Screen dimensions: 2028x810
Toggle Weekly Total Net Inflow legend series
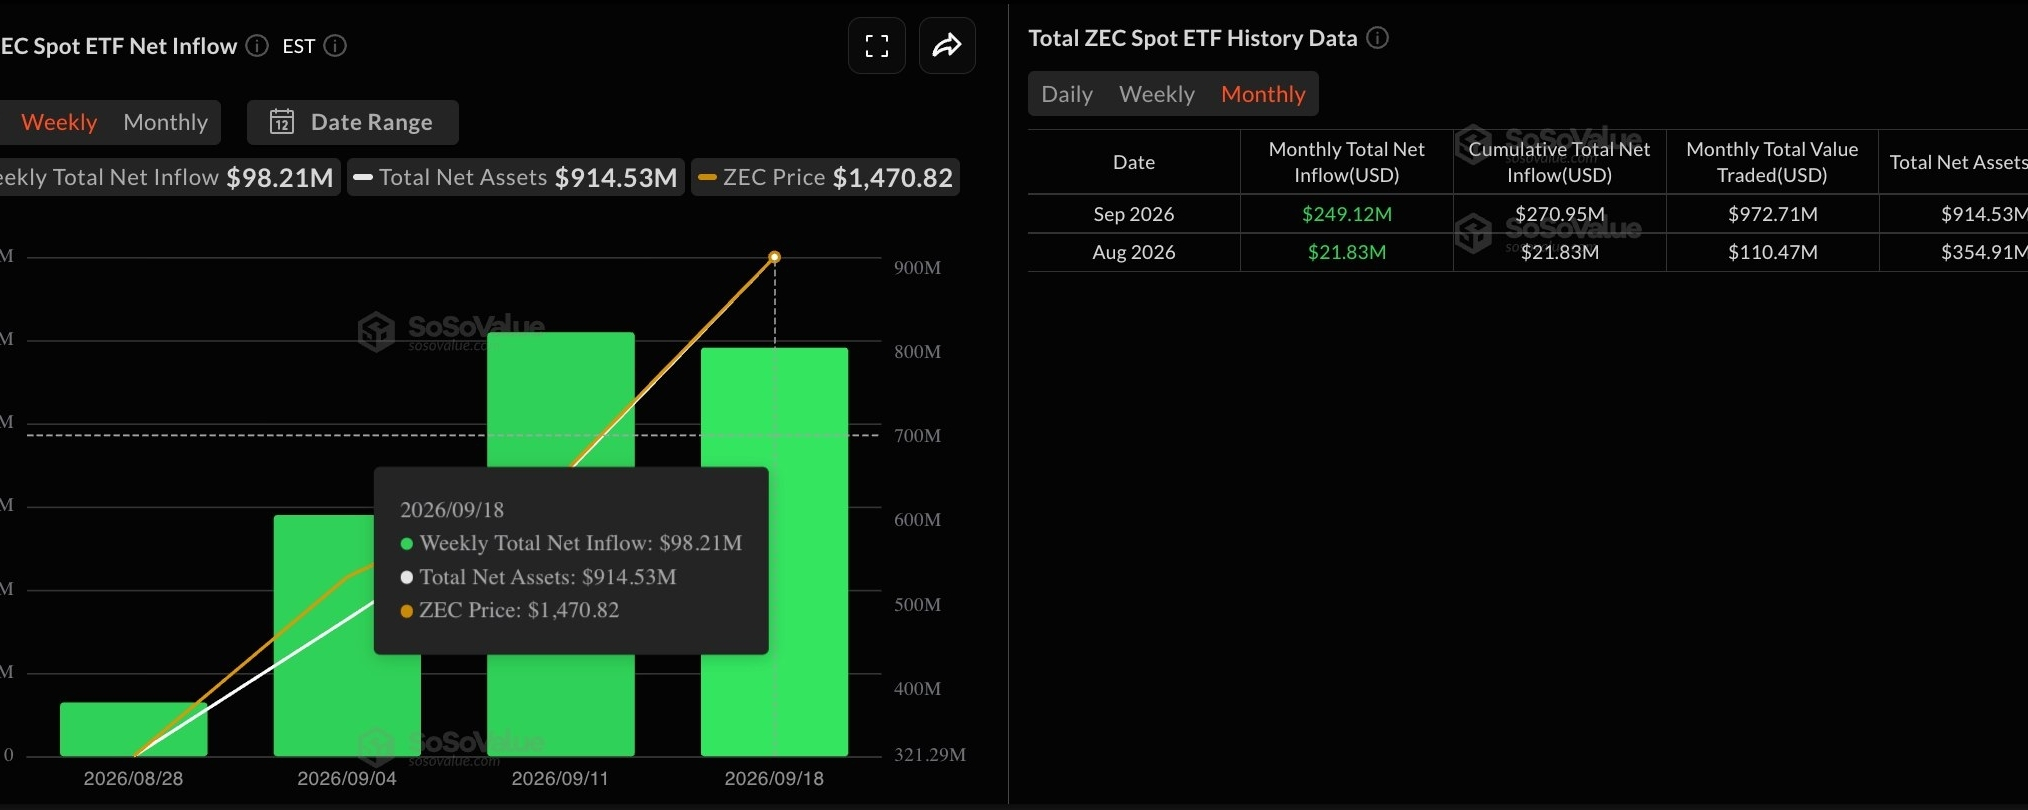pos(168,177)
